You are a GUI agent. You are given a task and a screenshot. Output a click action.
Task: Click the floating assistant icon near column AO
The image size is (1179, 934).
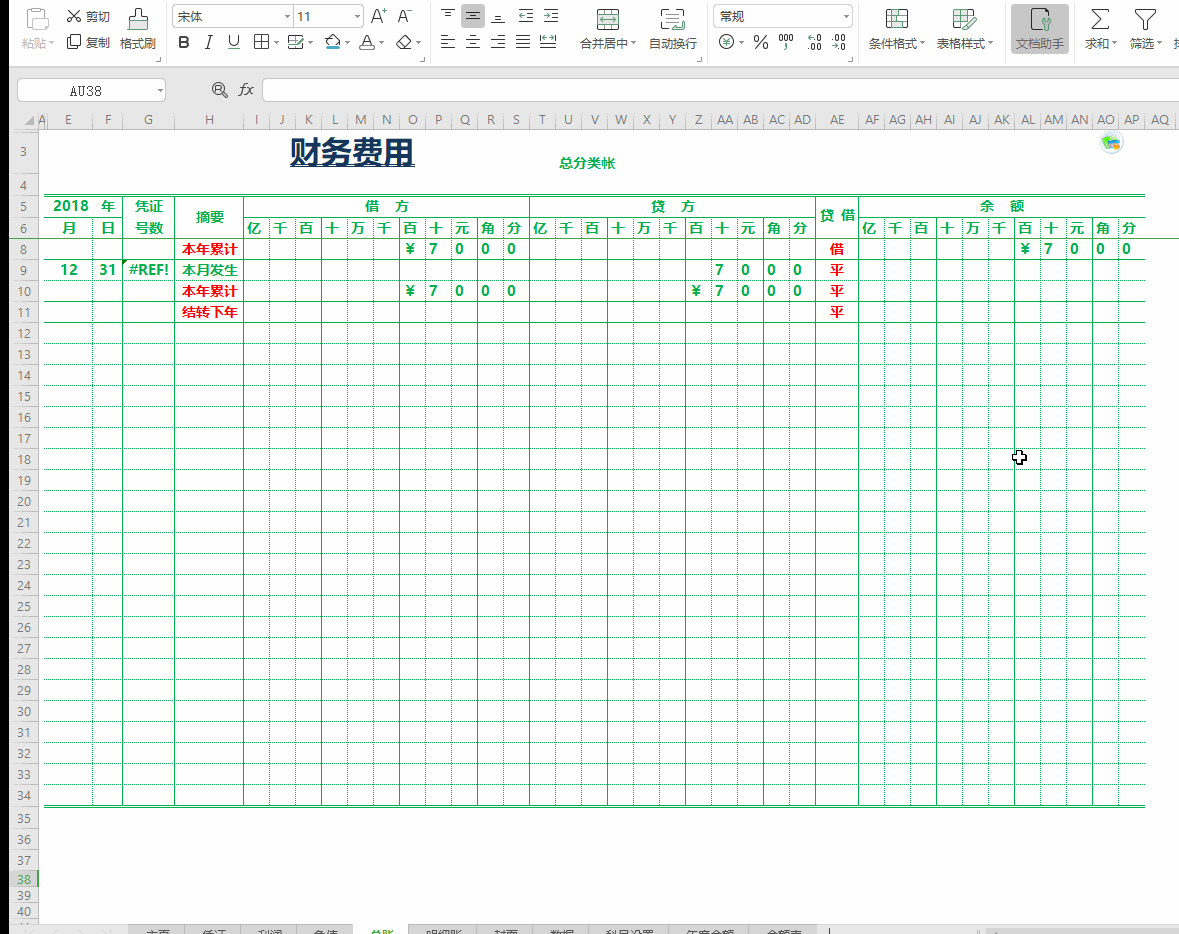click(1111, 142)
